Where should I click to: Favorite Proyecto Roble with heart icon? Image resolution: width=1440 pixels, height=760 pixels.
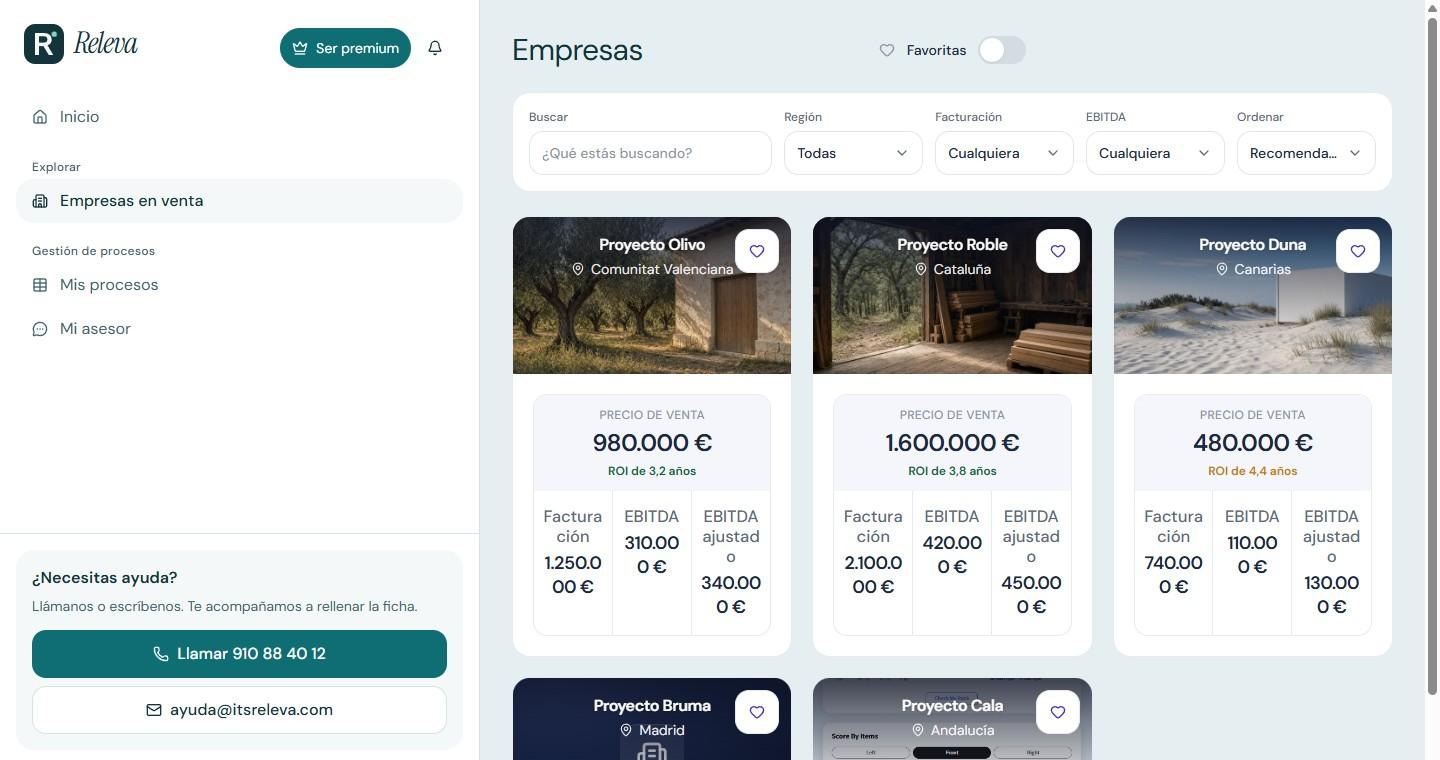(x=1058, y=251)
